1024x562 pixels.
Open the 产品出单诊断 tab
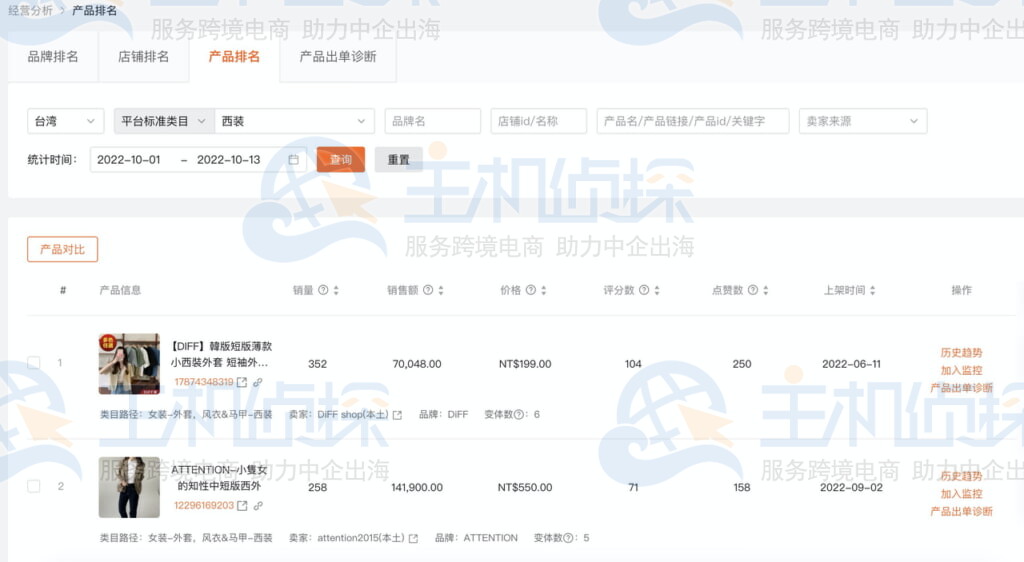[338, 57]
